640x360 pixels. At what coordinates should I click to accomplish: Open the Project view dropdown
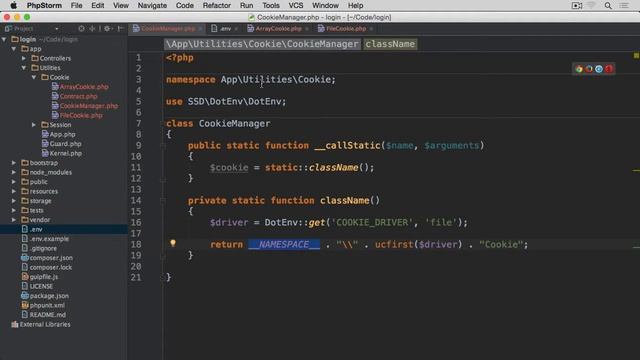coord(56,29)
